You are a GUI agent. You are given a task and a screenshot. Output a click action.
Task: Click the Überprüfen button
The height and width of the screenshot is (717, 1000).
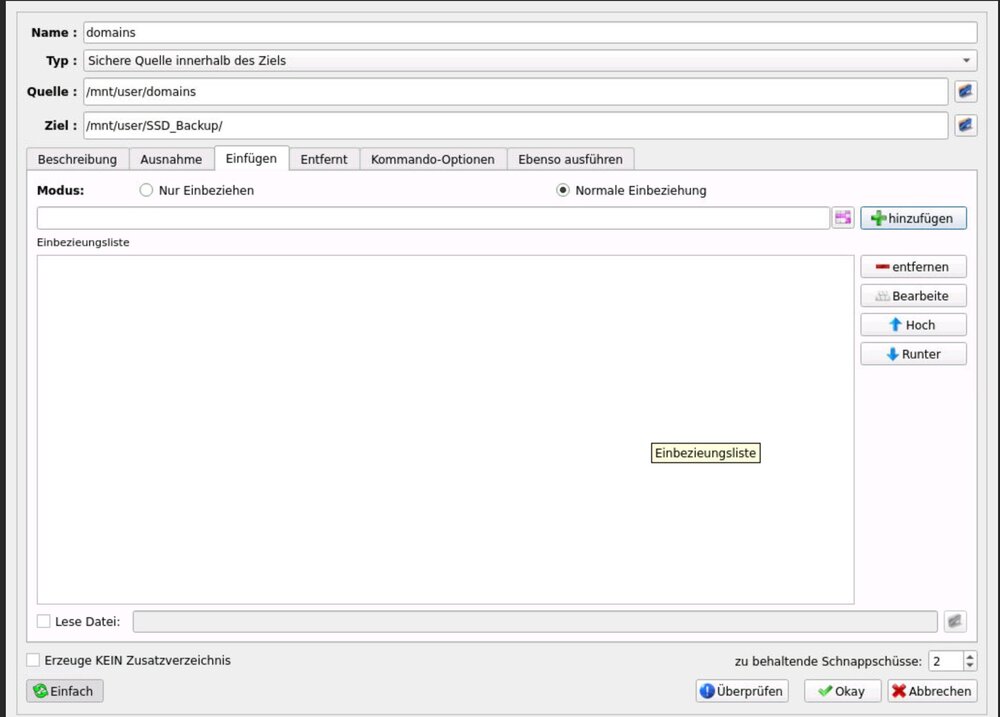click(x=742, y=691)
